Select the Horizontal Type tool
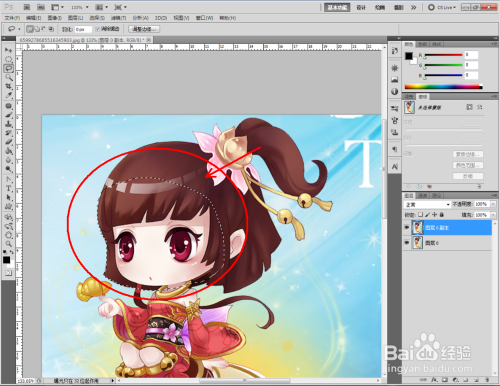500x386 pixels. coord(8,189)
